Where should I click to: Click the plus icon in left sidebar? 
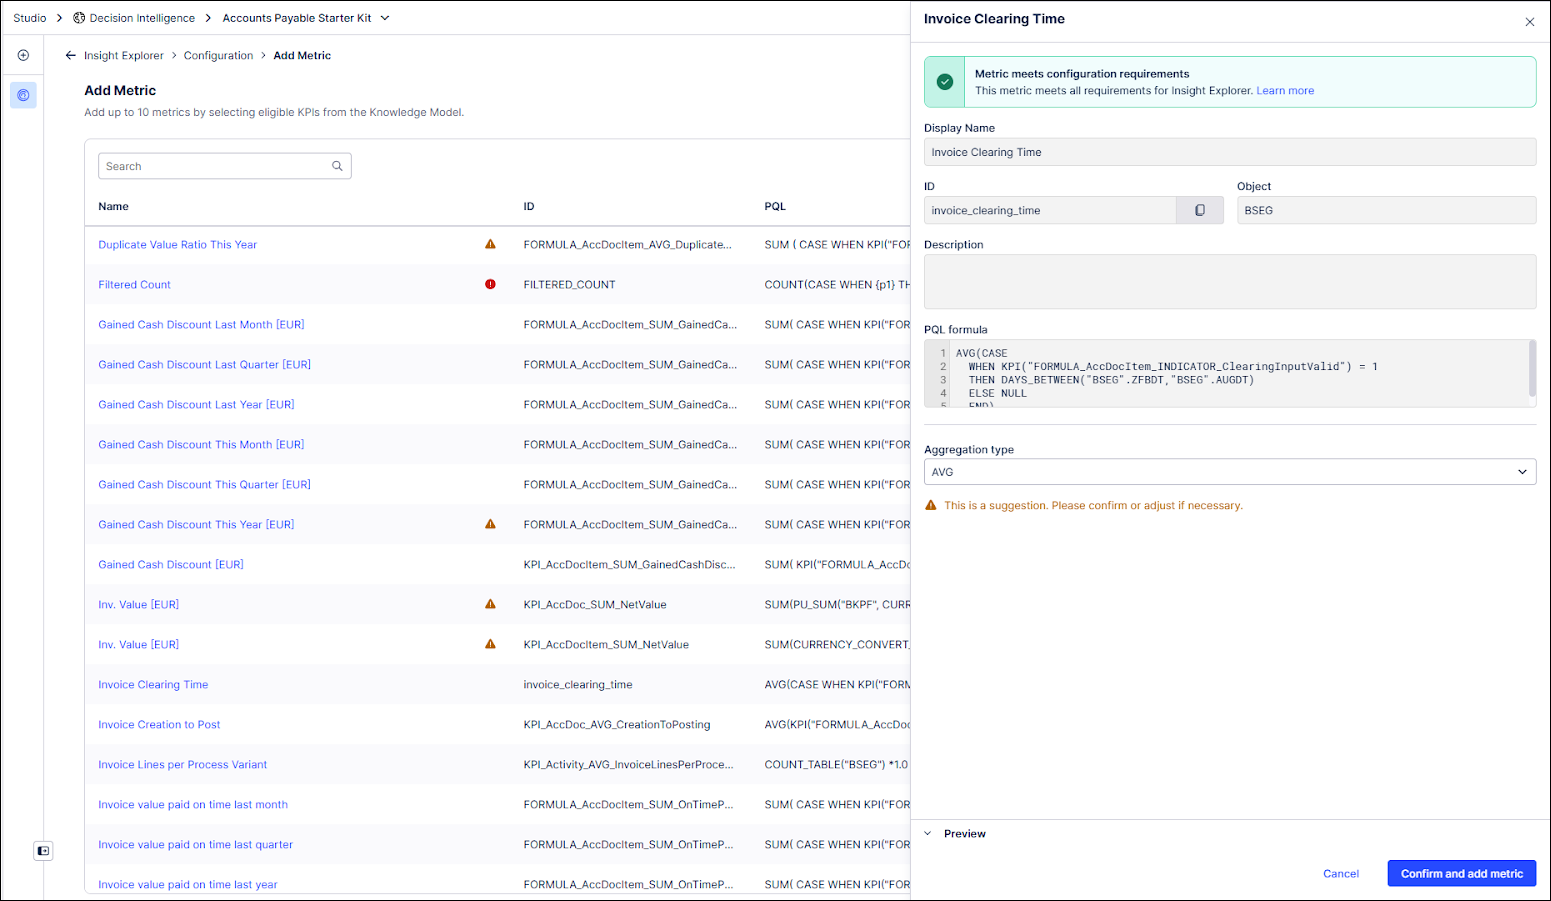[x=23, y=55]
